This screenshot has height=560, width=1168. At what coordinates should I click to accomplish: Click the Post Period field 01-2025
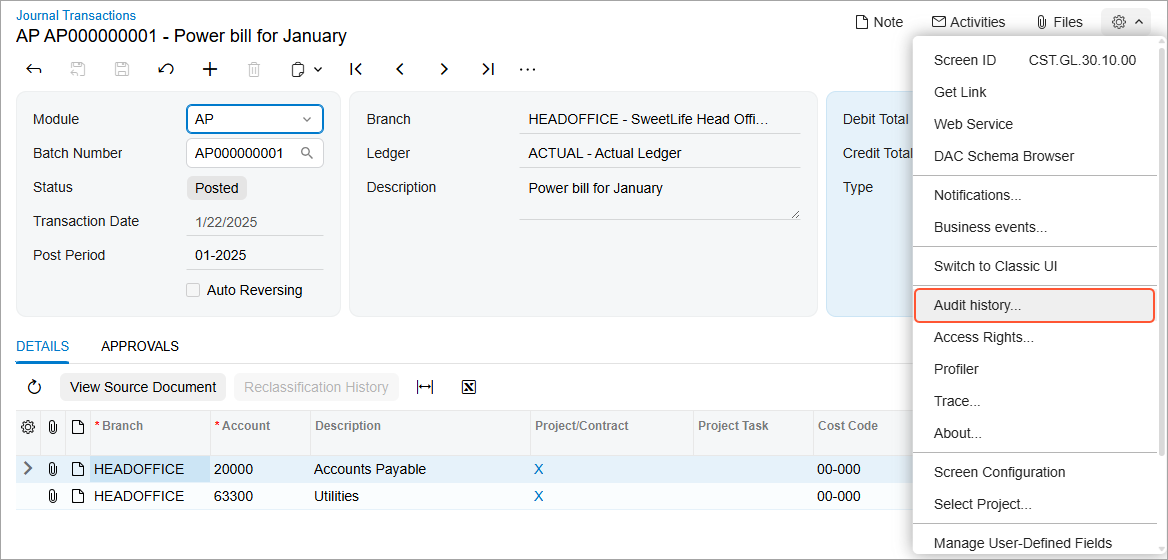[255, 255]
